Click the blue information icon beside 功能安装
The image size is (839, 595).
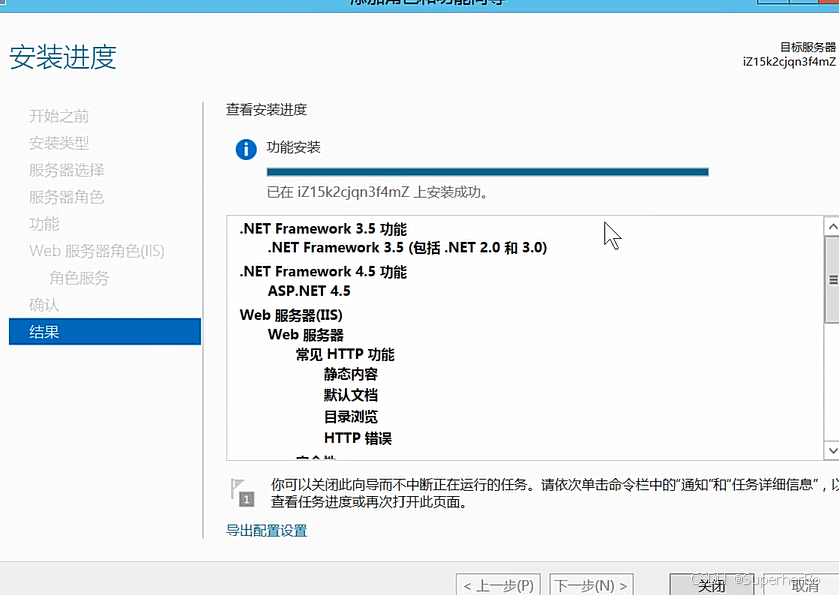[246, 149]
